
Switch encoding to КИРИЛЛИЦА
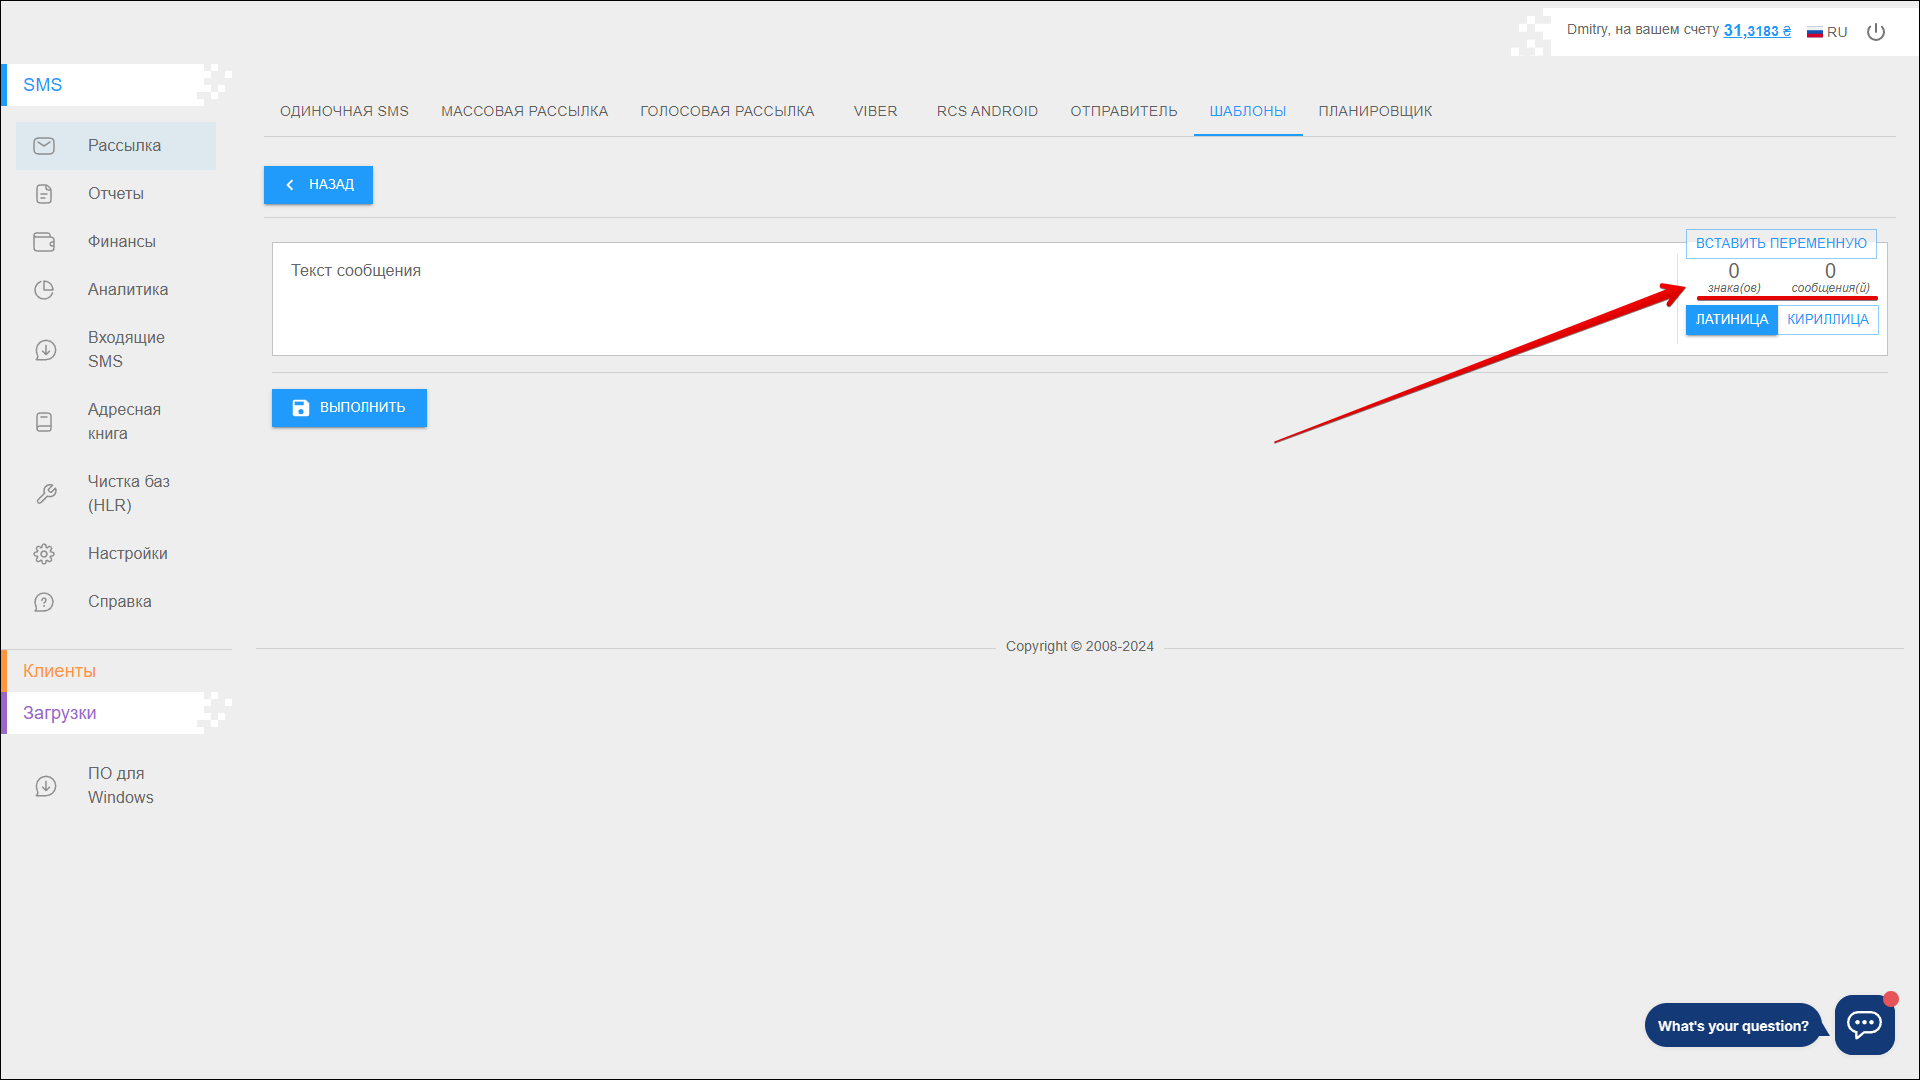1827,320
